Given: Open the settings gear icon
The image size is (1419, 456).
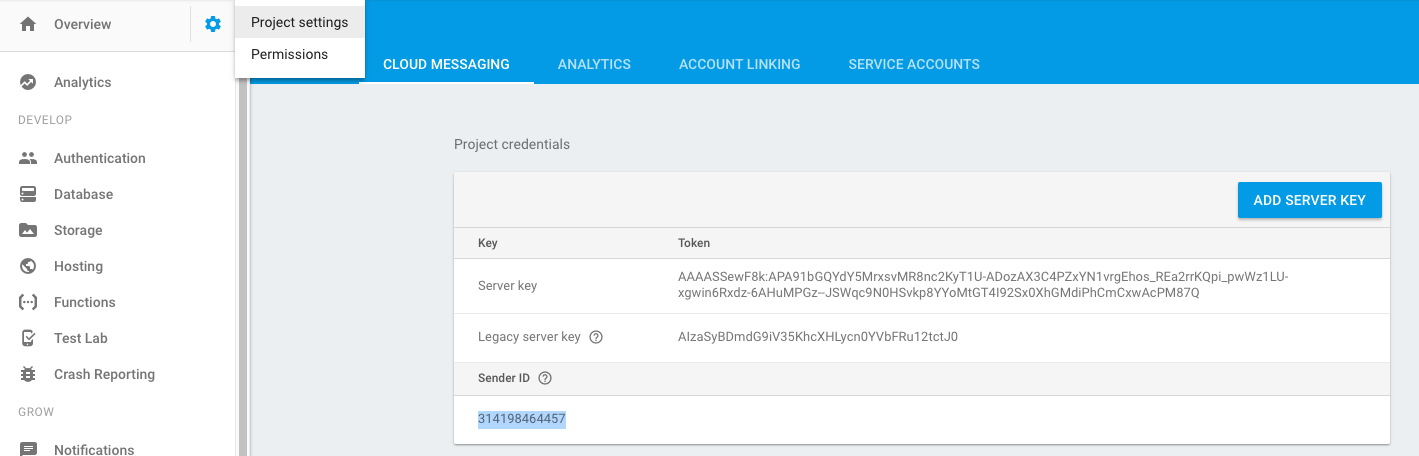Looking at the screenshot, I should 213,24.
